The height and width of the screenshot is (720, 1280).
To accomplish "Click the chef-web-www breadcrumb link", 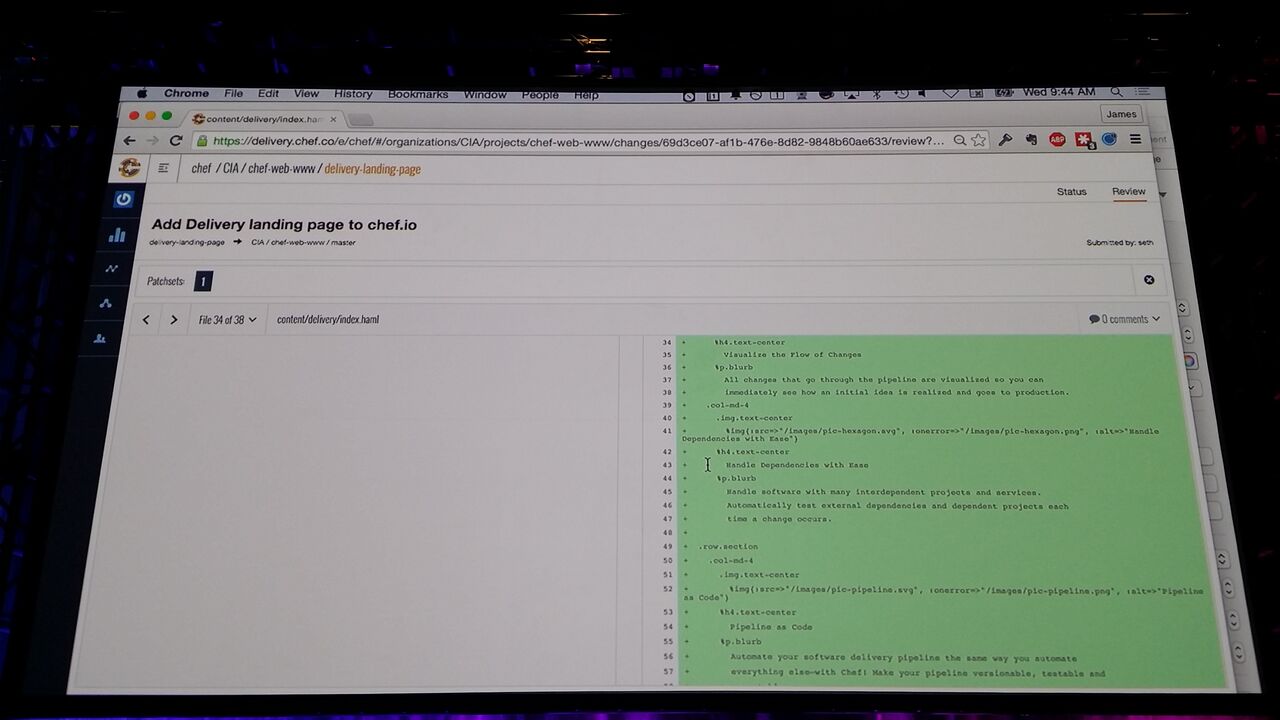I will 281,168.
